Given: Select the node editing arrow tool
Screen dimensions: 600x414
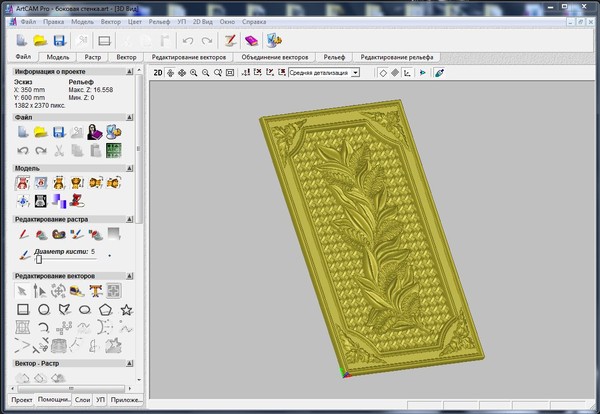Looking at the screenshot, I should pos(39,291).
